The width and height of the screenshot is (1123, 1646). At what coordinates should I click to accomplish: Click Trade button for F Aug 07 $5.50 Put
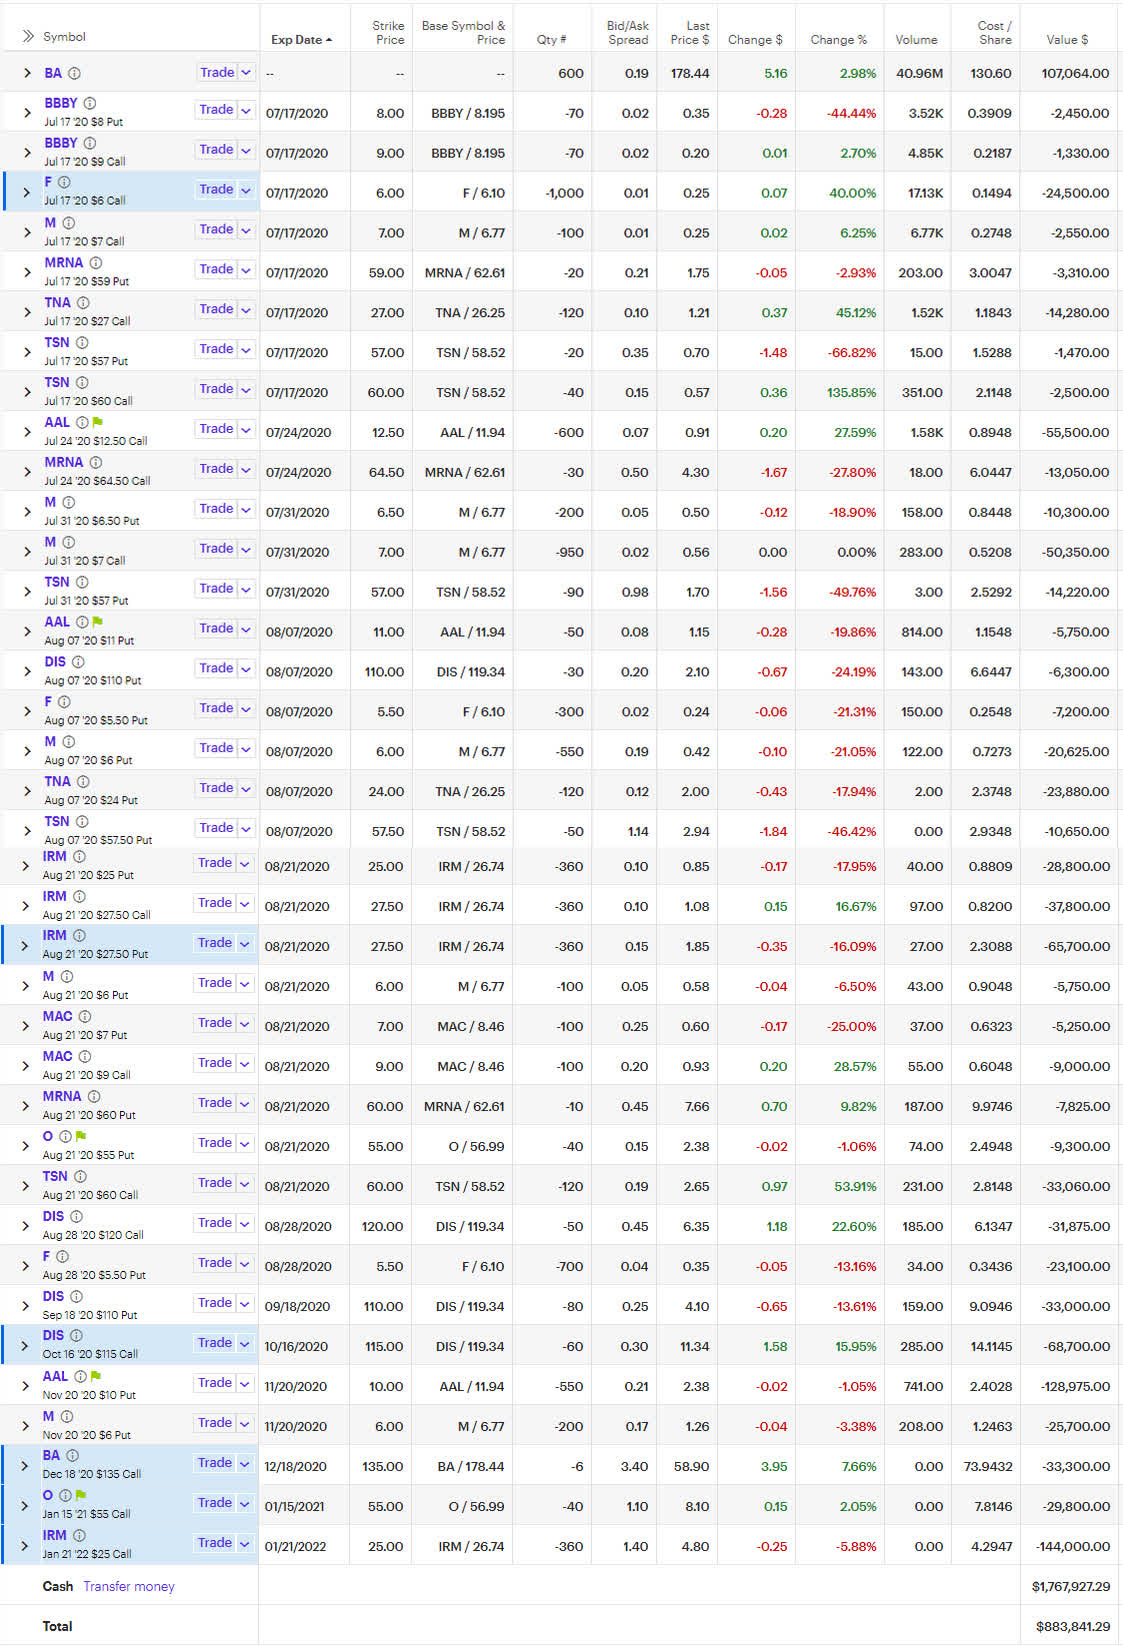(216, 708)
